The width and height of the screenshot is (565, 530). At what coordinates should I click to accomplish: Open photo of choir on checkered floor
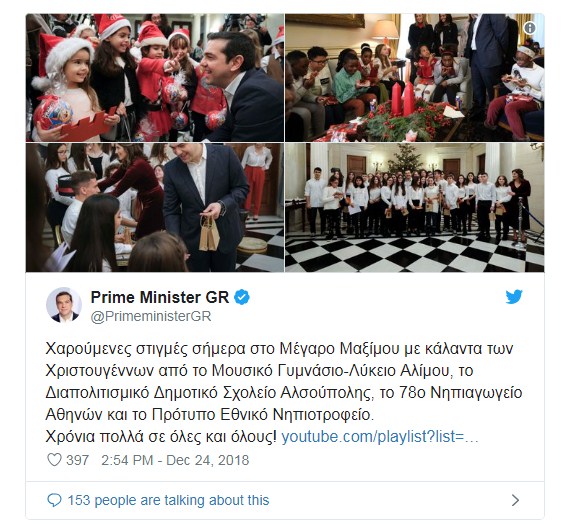(415, 208)
